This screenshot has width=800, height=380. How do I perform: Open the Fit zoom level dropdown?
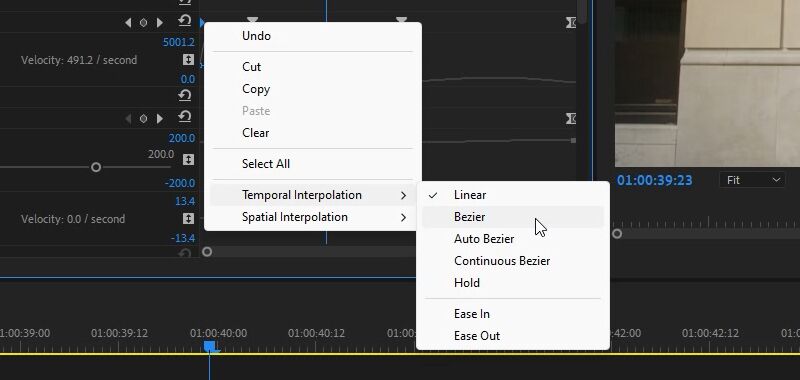tap(752, 180)
